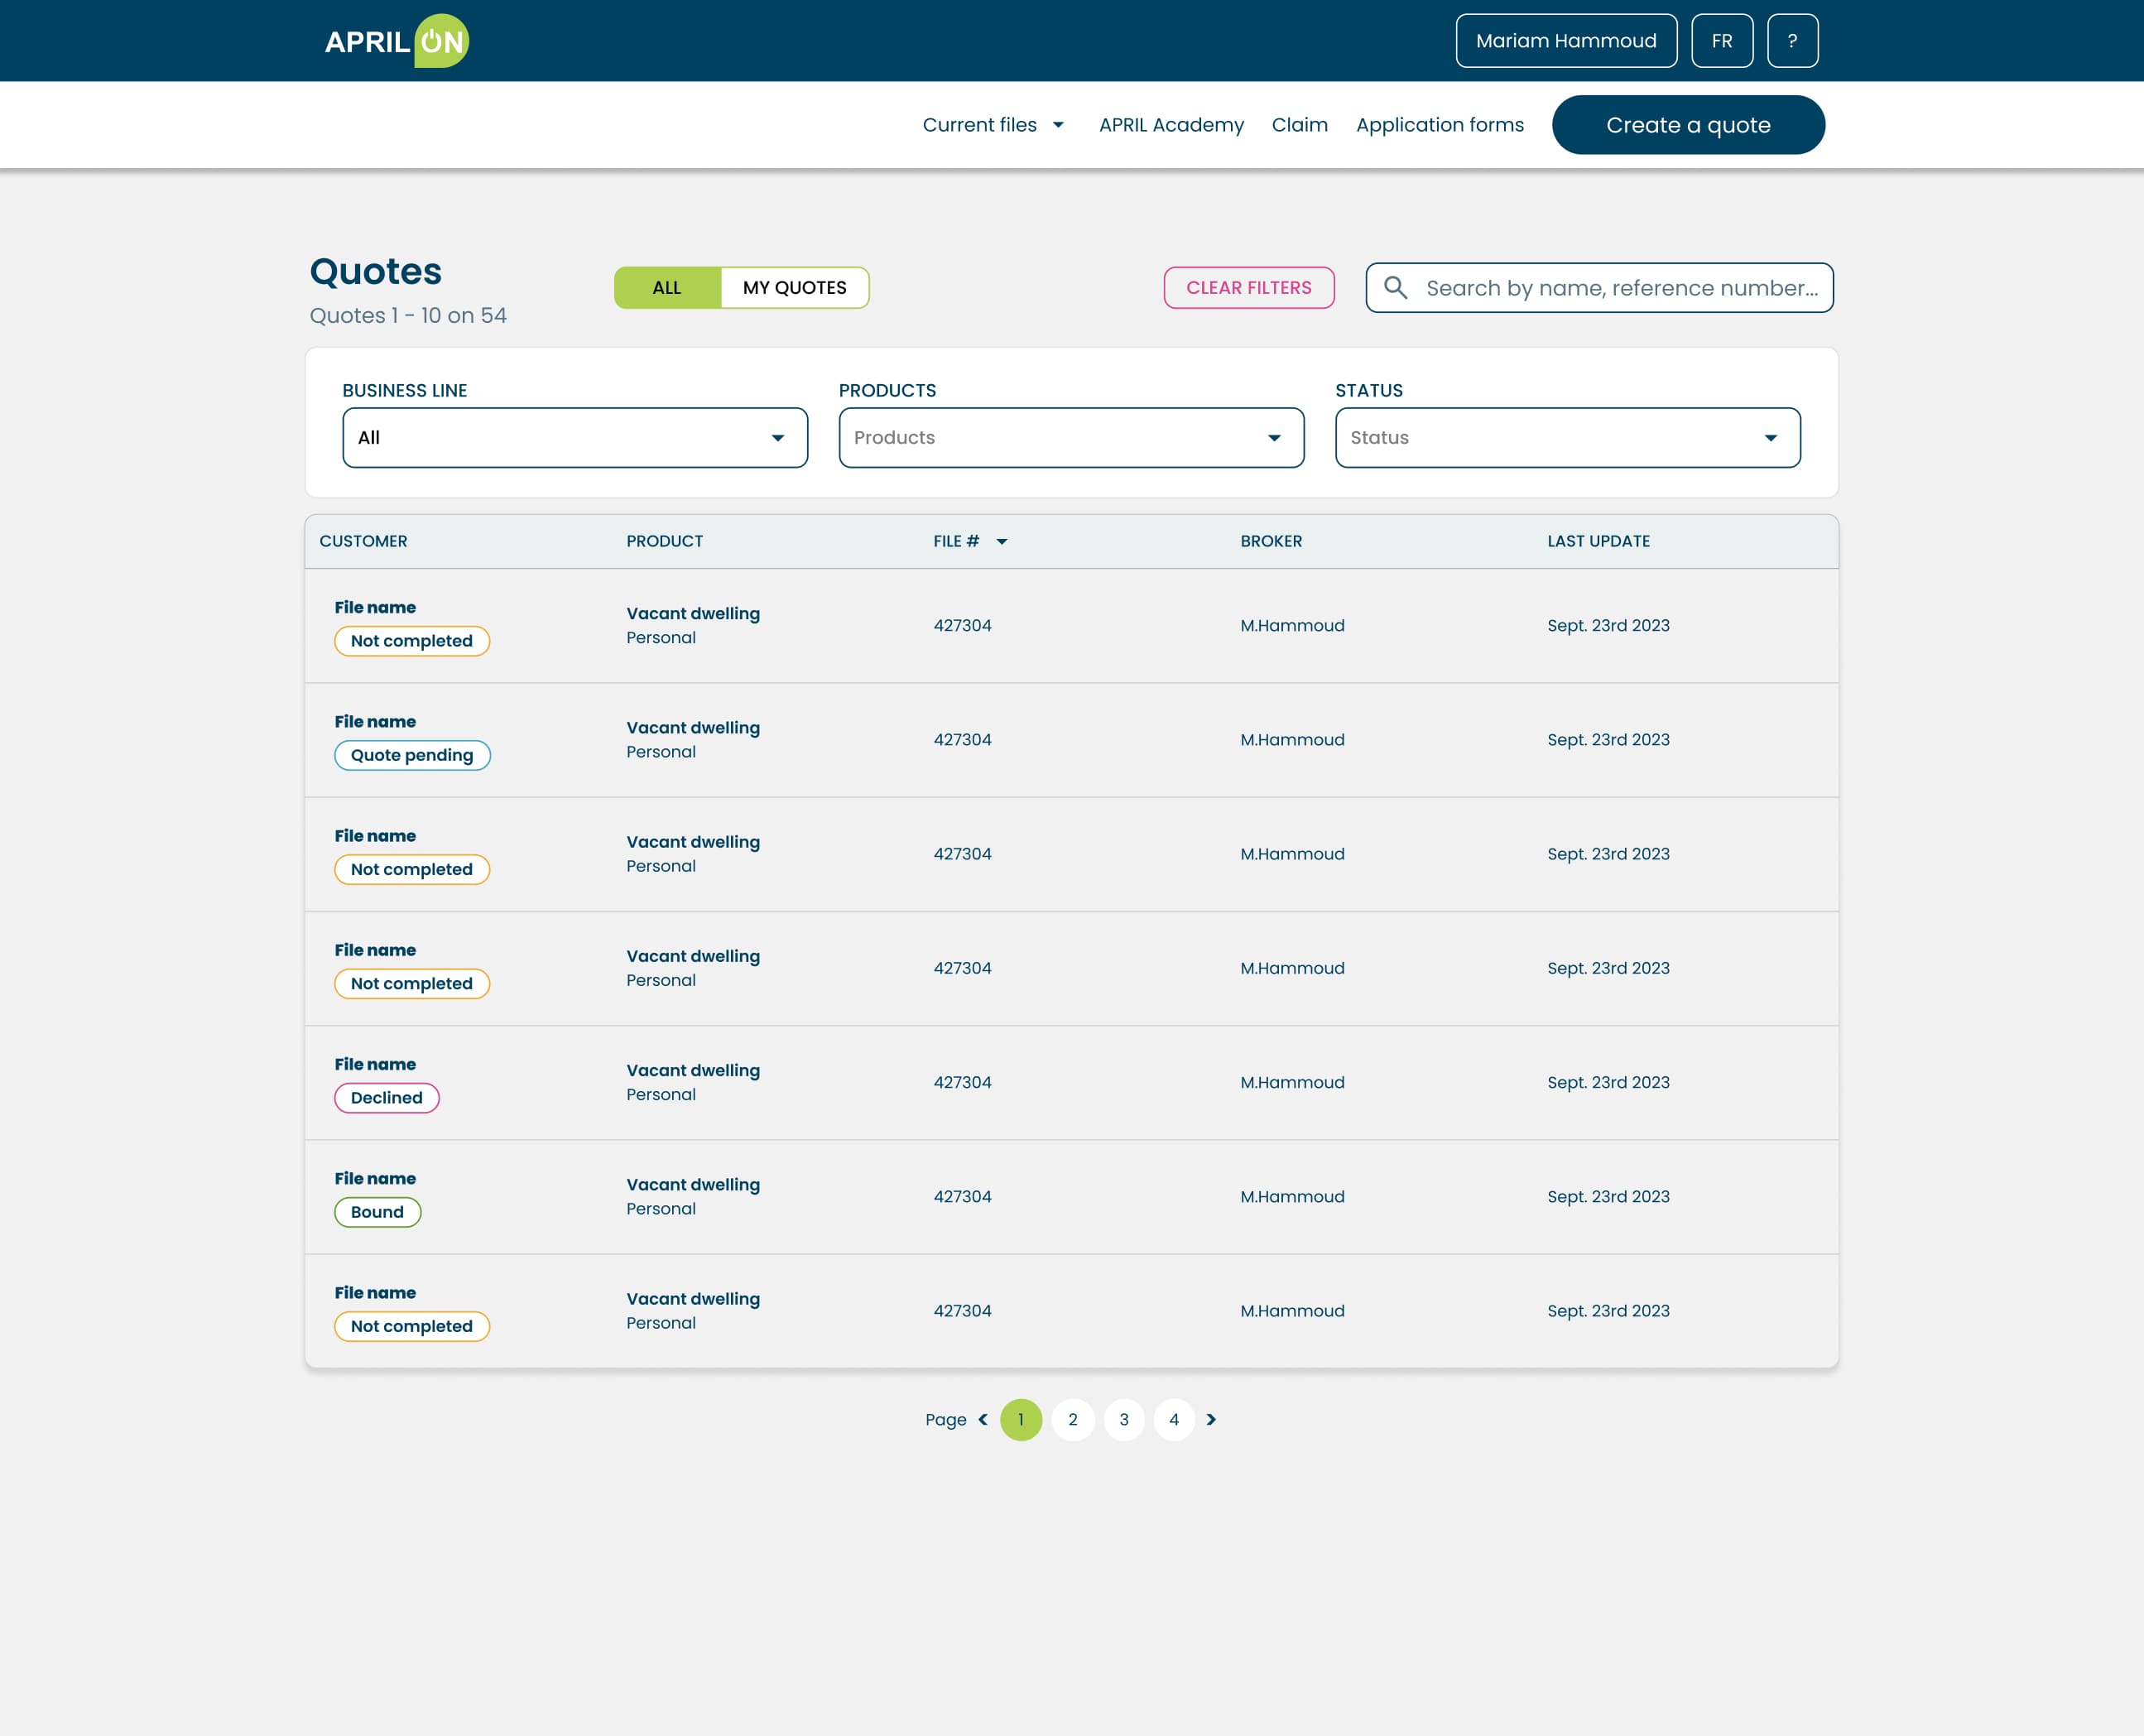Open help with the question mark button

[1792, 41]
